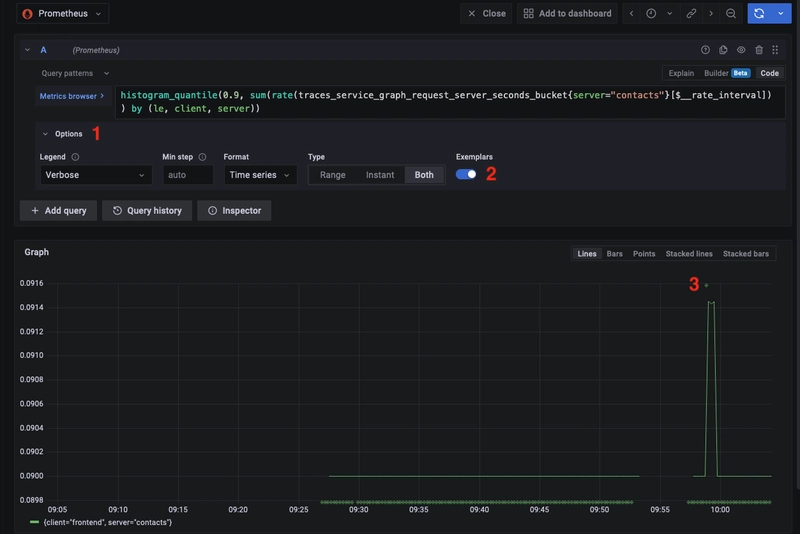800x534 pixels.
Task: Shift time range backward arrow
Action: click(x=632, y=14)
